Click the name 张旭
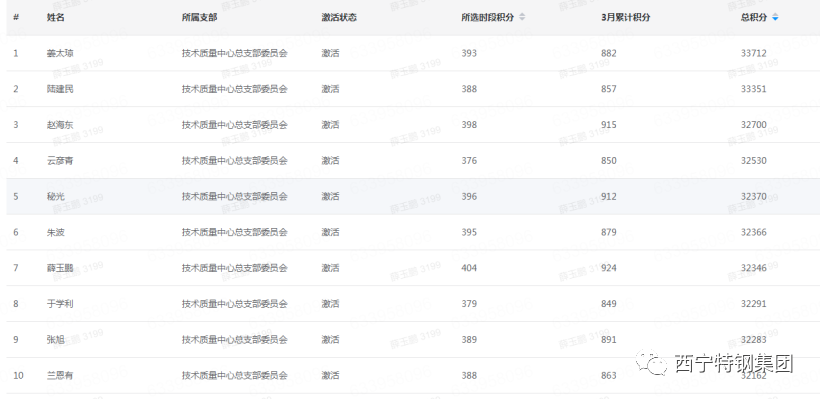 click(55, 340)
